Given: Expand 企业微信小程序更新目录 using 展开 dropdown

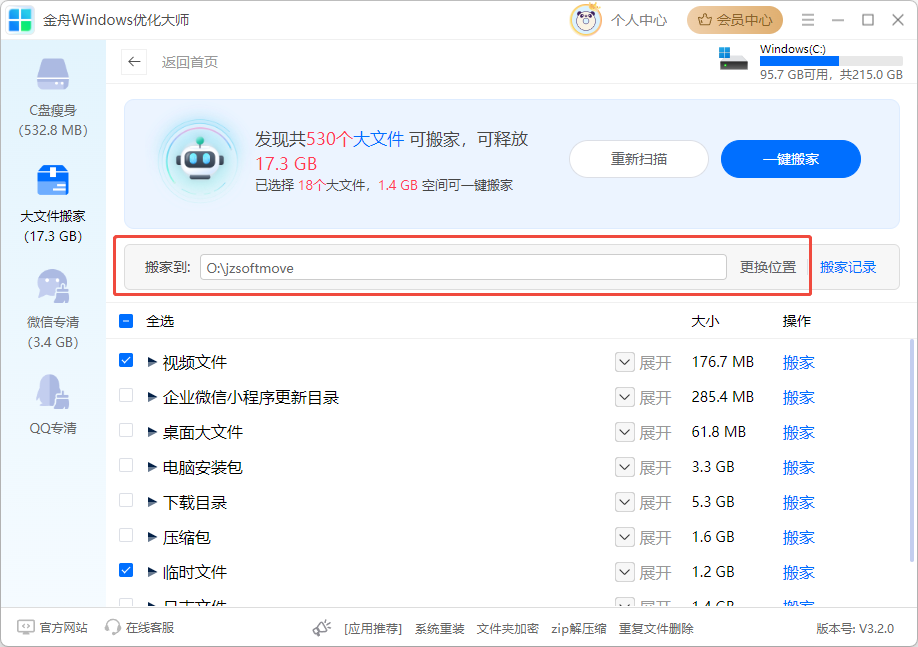Looking at the screenshot, I should tap(625, 398).
